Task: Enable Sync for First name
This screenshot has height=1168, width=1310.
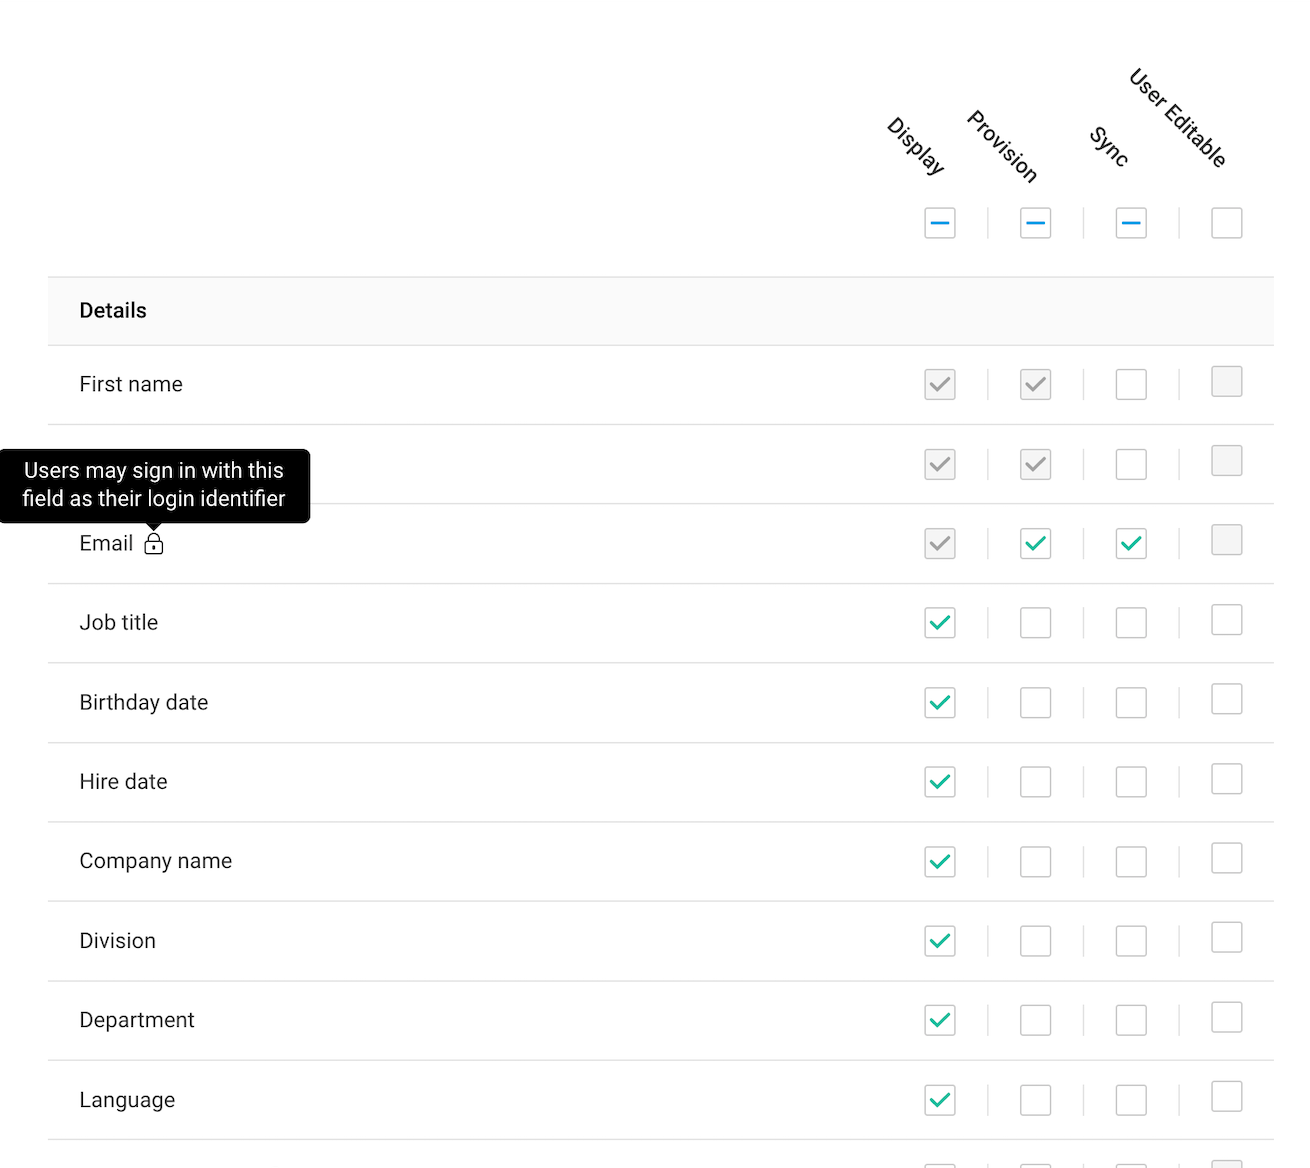Action: [x=1131, y=385]
